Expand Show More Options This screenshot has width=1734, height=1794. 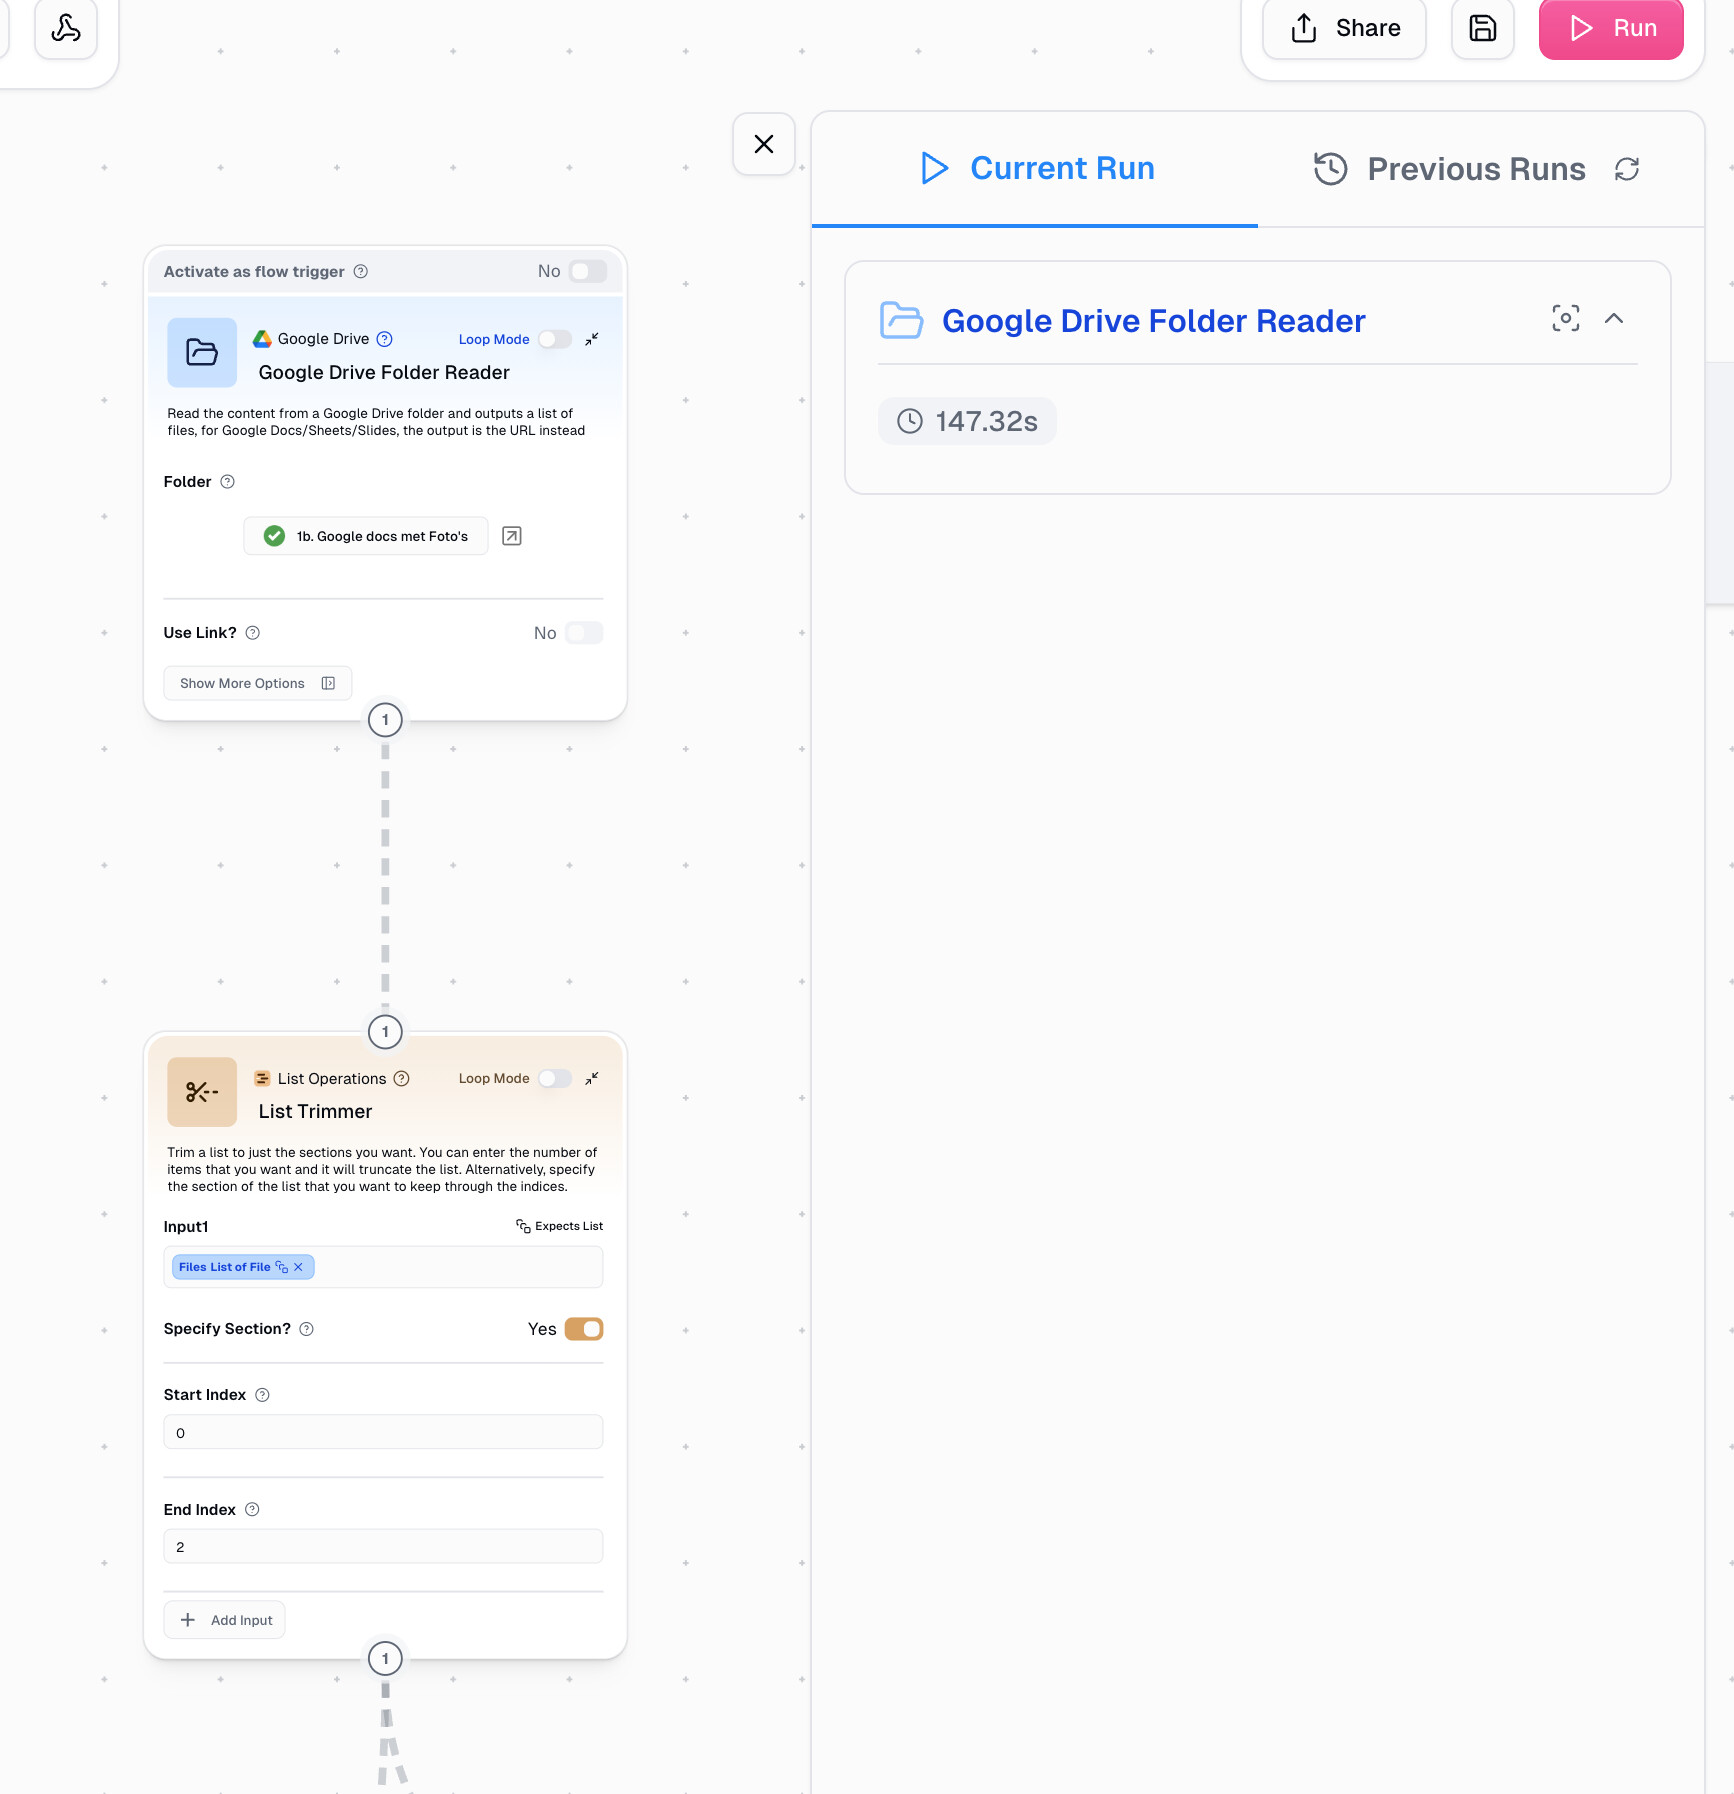click(258, 683)
